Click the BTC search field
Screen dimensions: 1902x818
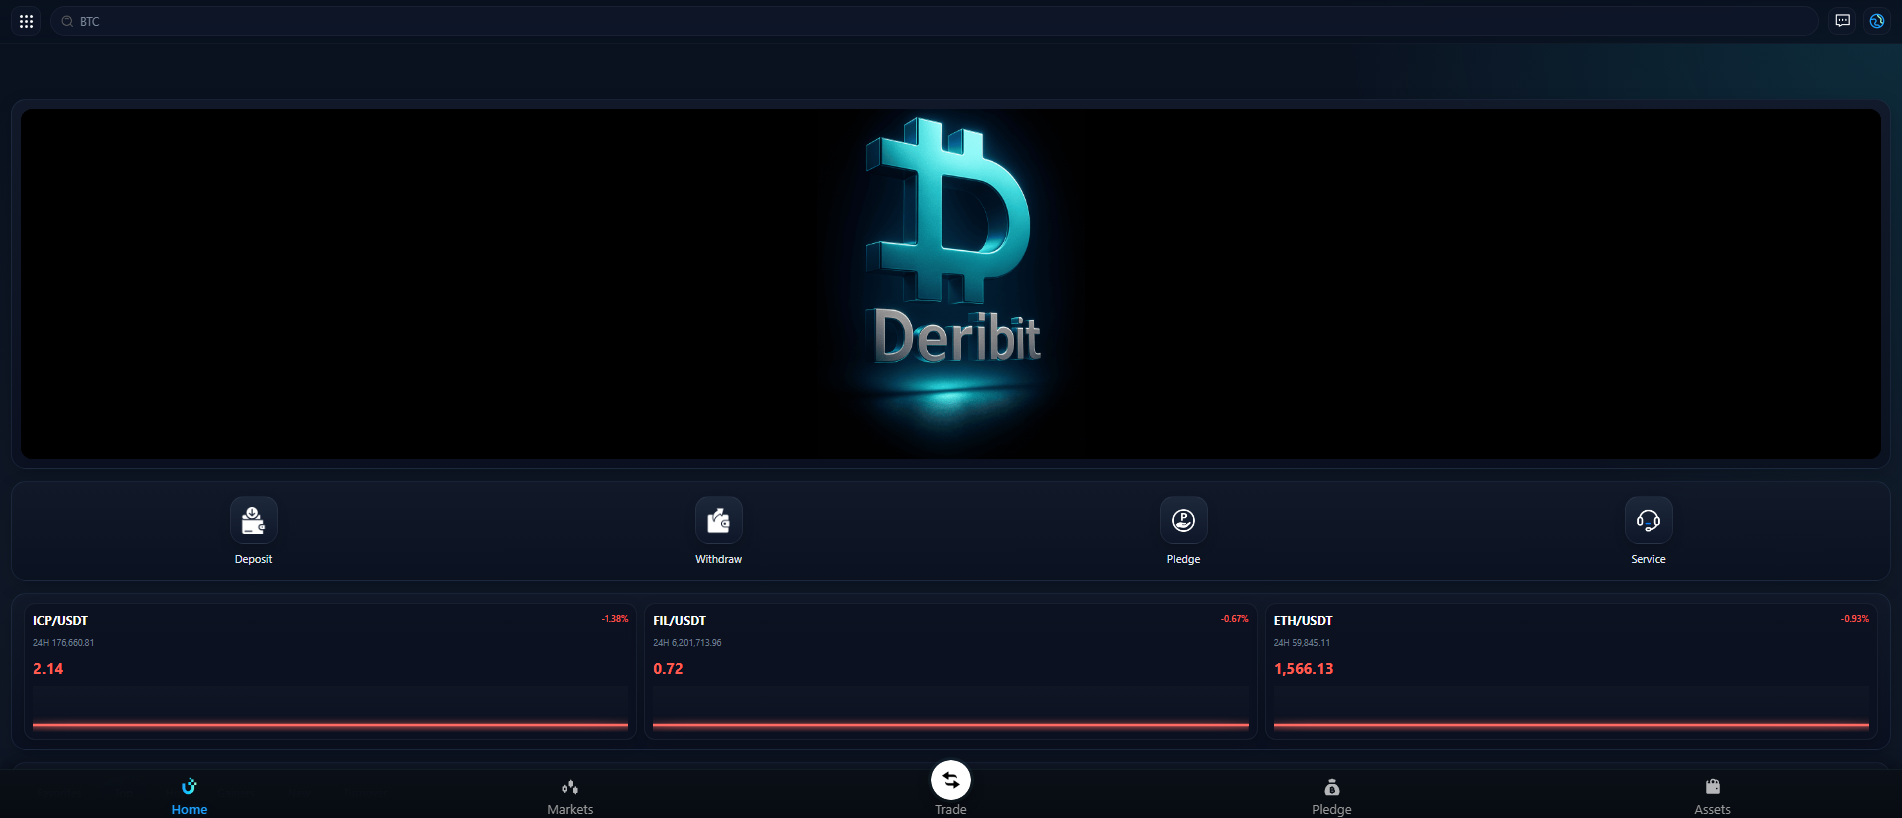[934, 21]
